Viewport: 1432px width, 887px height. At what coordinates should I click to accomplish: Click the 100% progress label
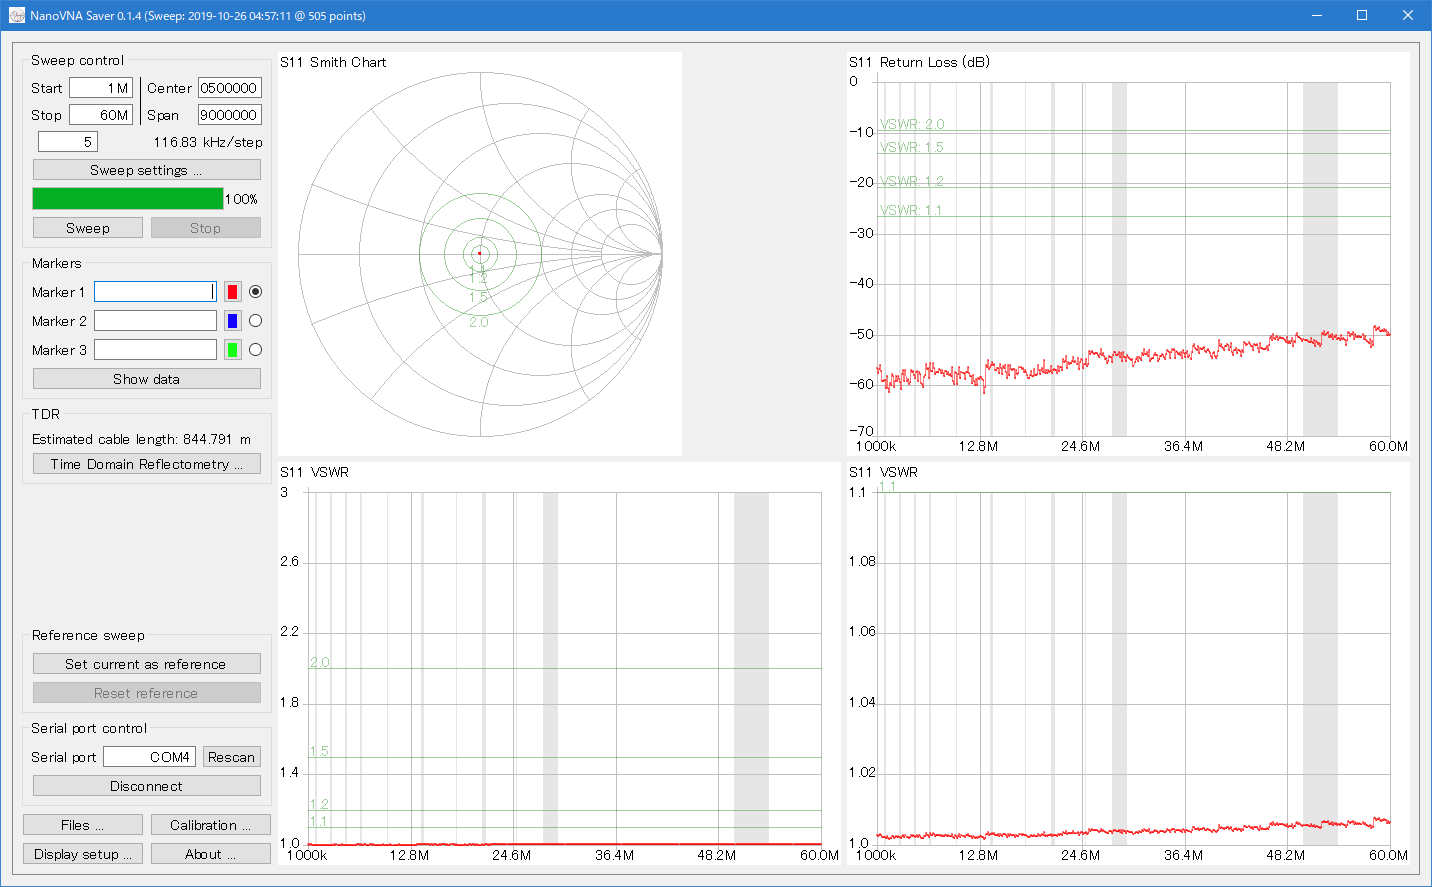[241, 199]
